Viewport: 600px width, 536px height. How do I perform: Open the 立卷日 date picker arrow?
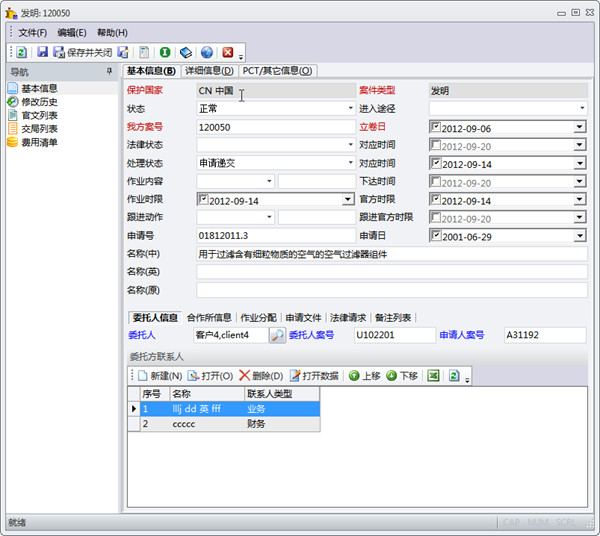coord(580,127)
